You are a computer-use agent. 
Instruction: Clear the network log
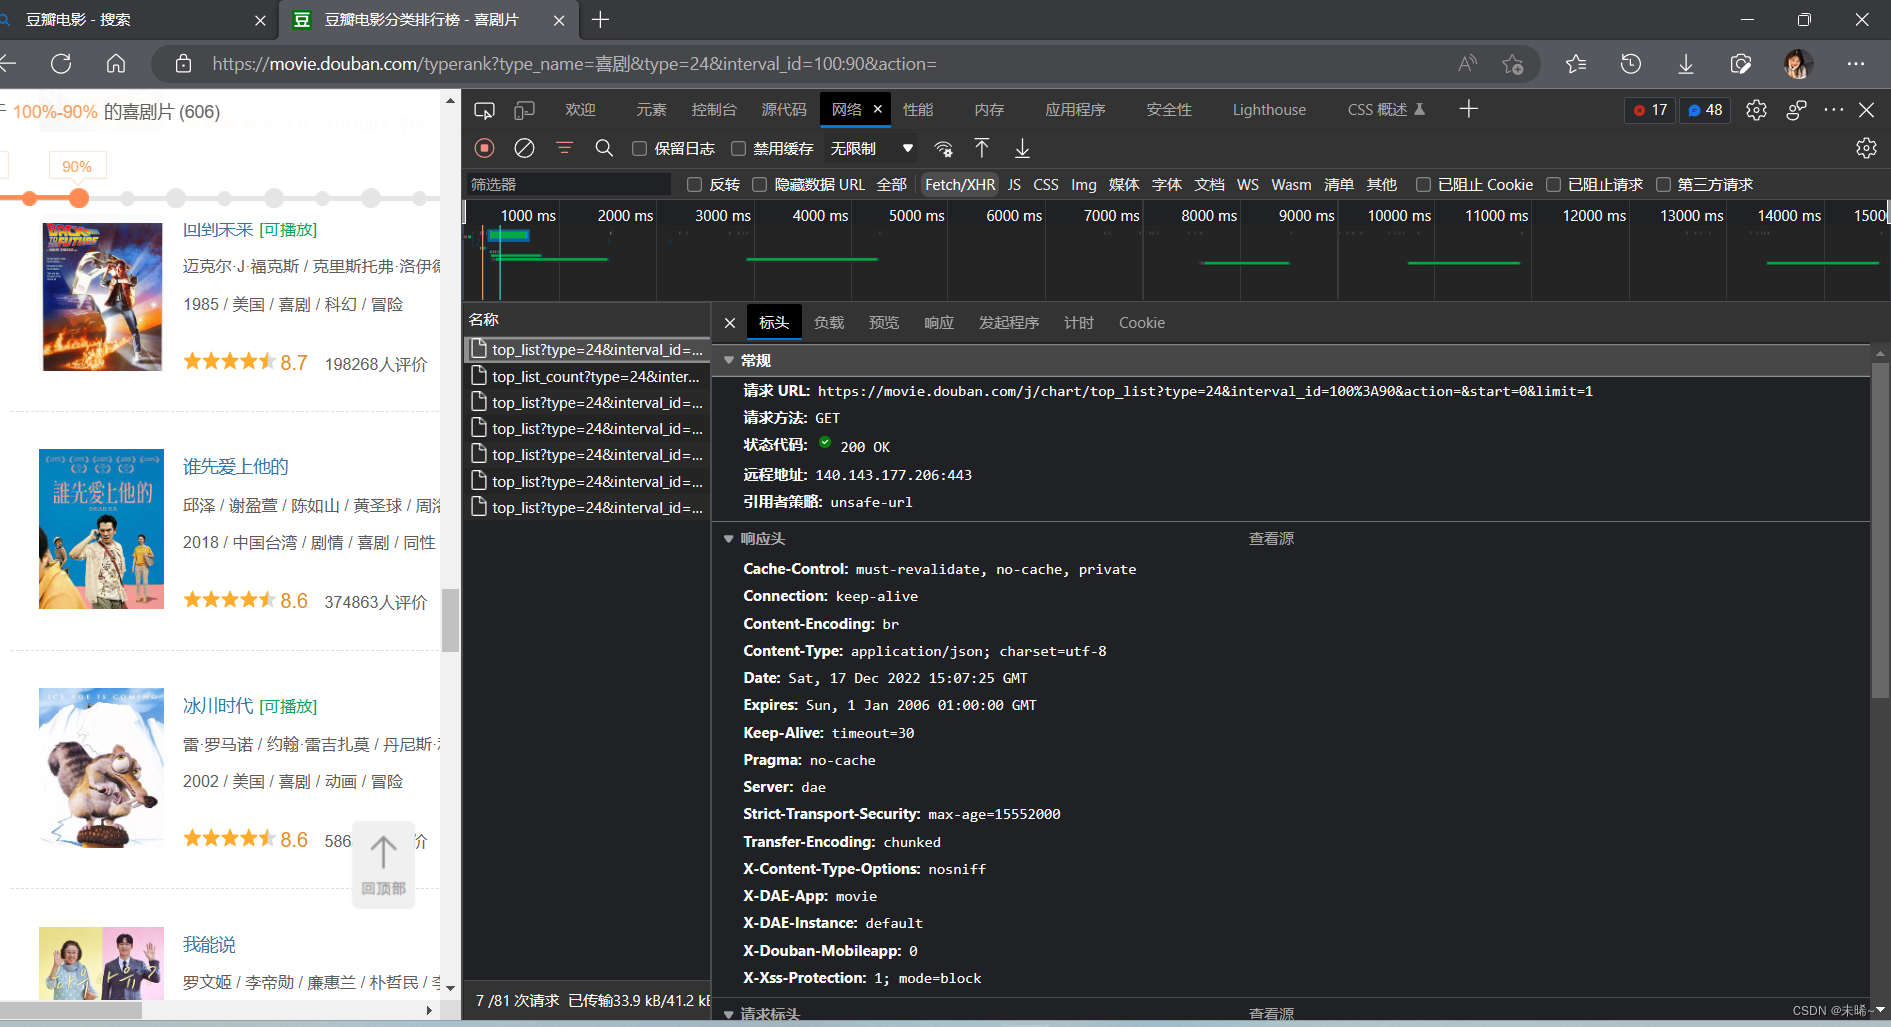[x=524, y=148]
